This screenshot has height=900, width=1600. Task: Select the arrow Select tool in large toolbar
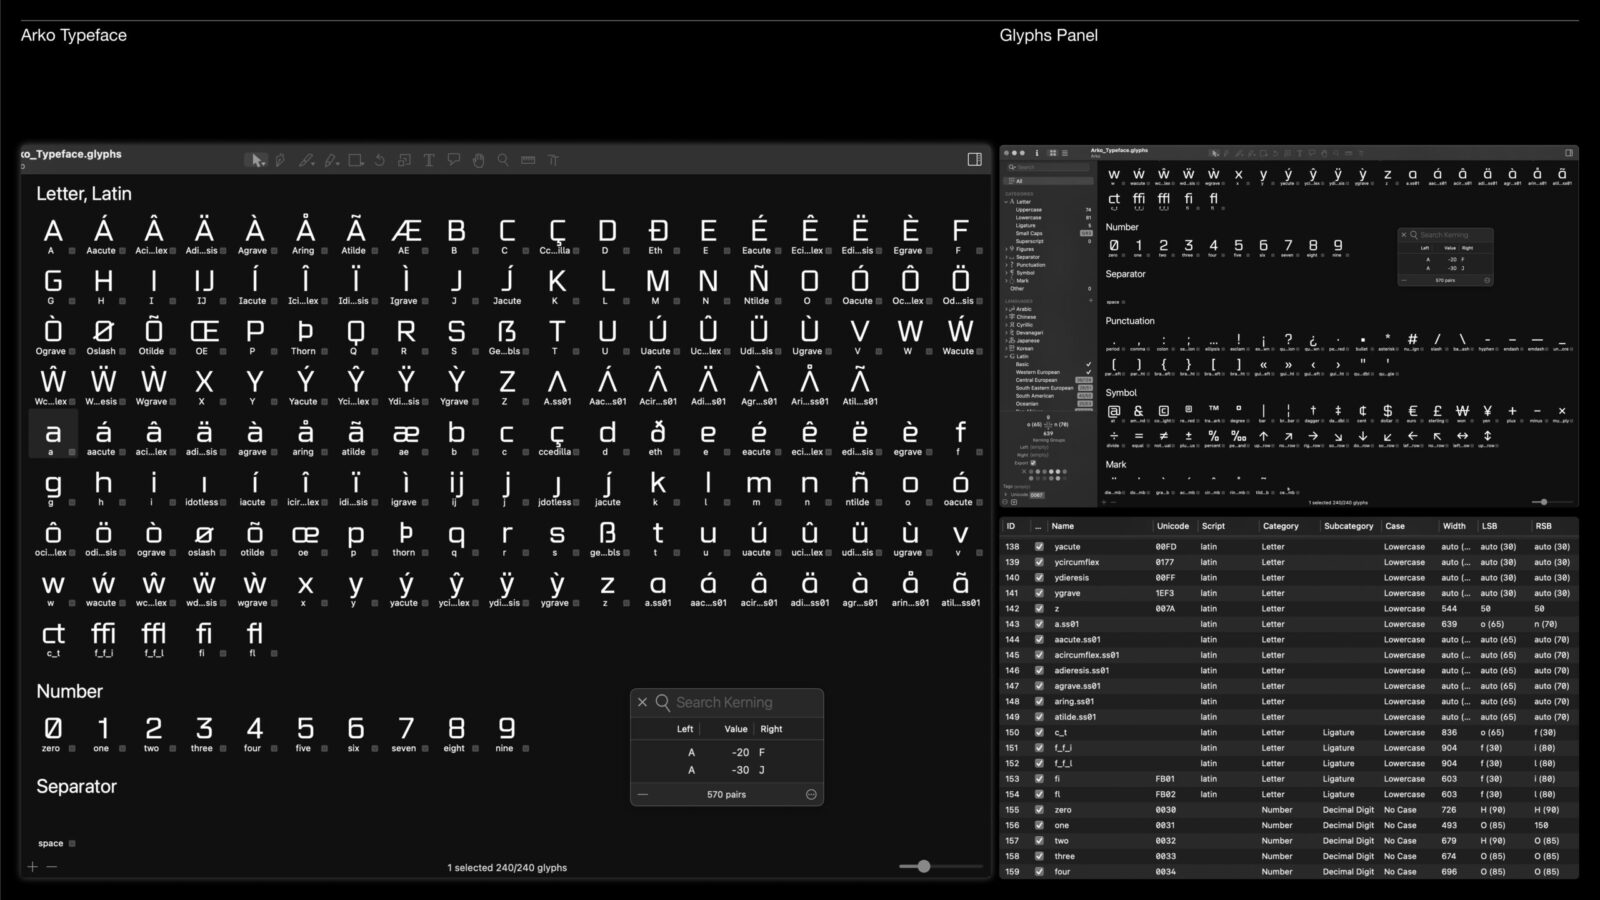(257, 160)
